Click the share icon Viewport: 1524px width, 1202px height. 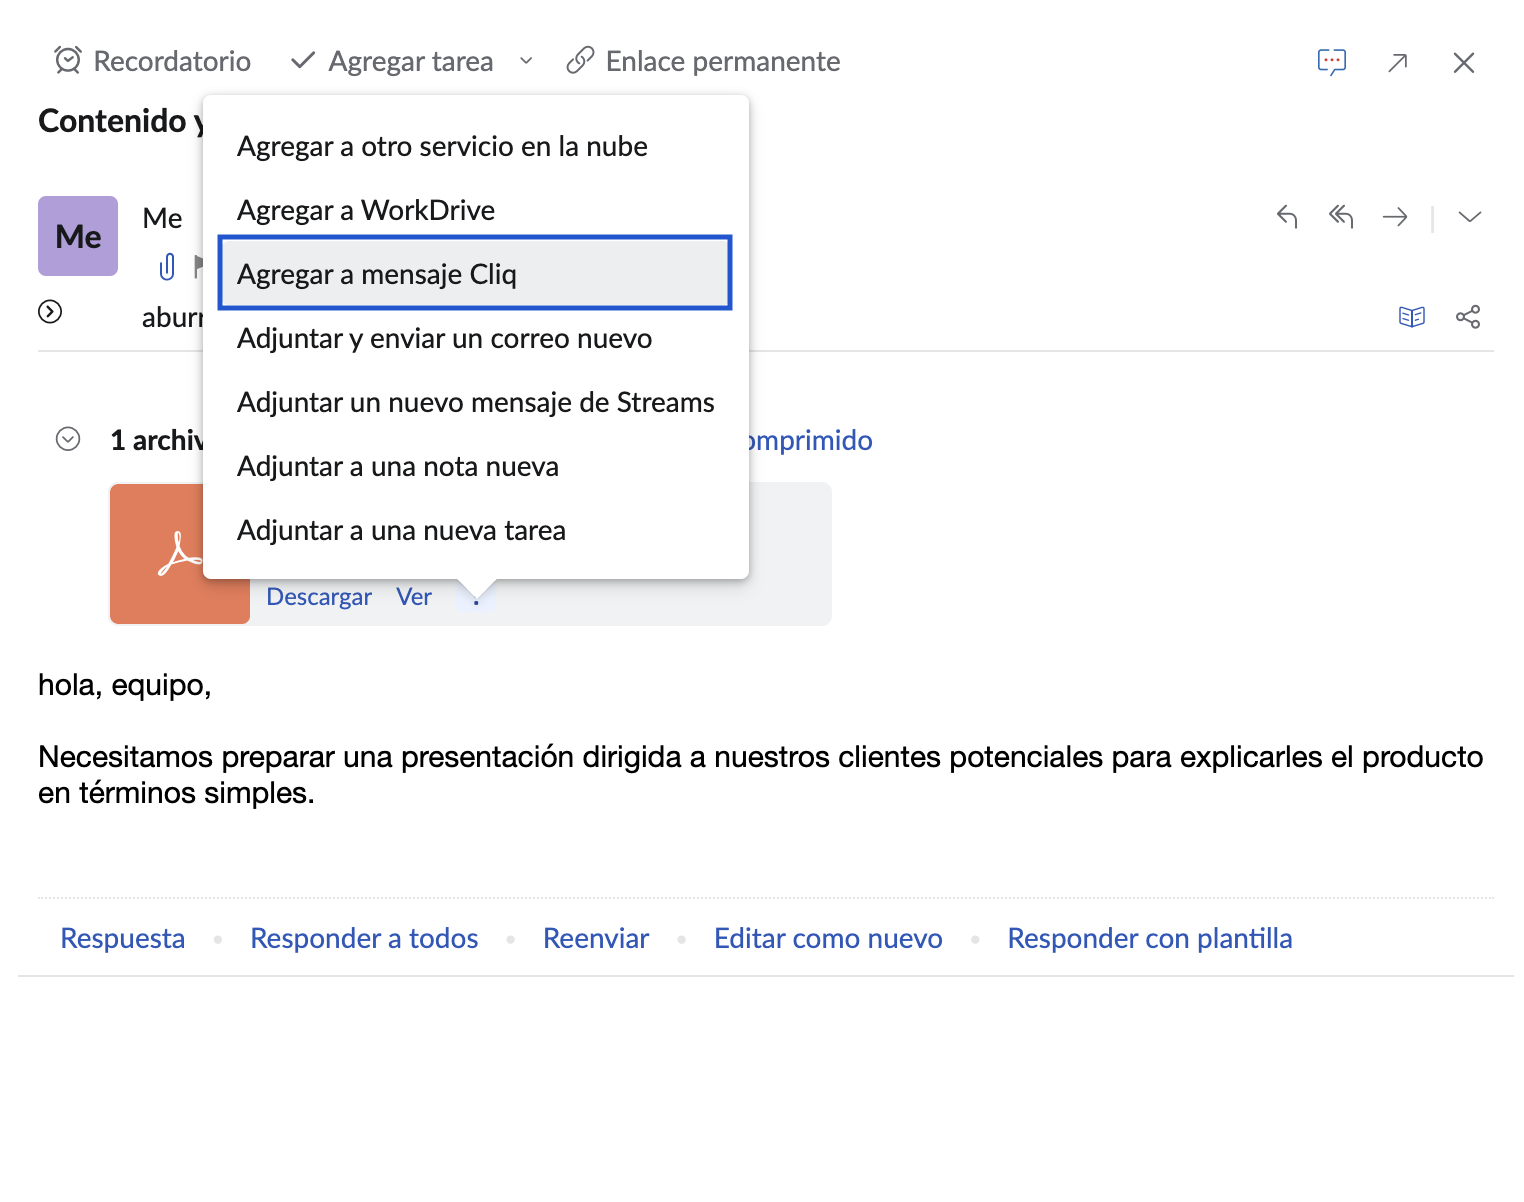click(1468, 317)
